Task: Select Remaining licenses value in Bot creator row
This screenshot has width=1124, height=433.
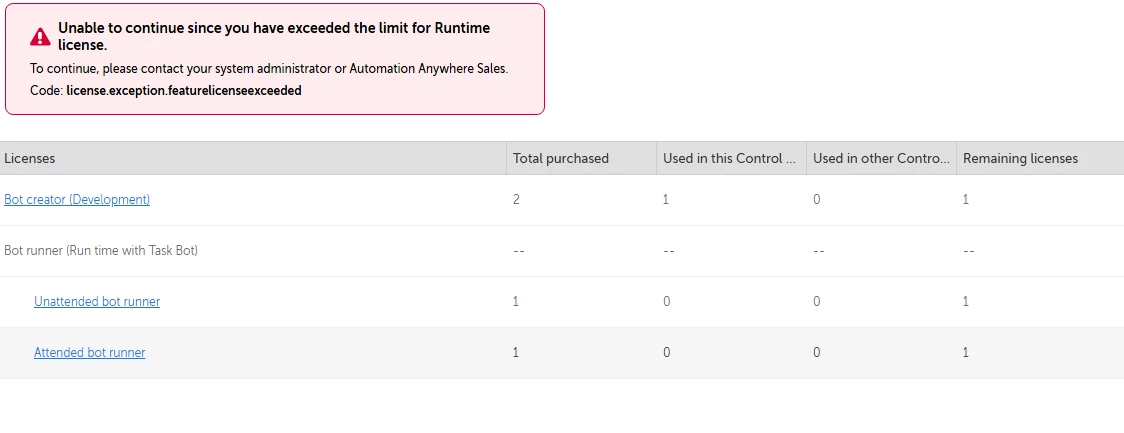Action: point(966,200)
